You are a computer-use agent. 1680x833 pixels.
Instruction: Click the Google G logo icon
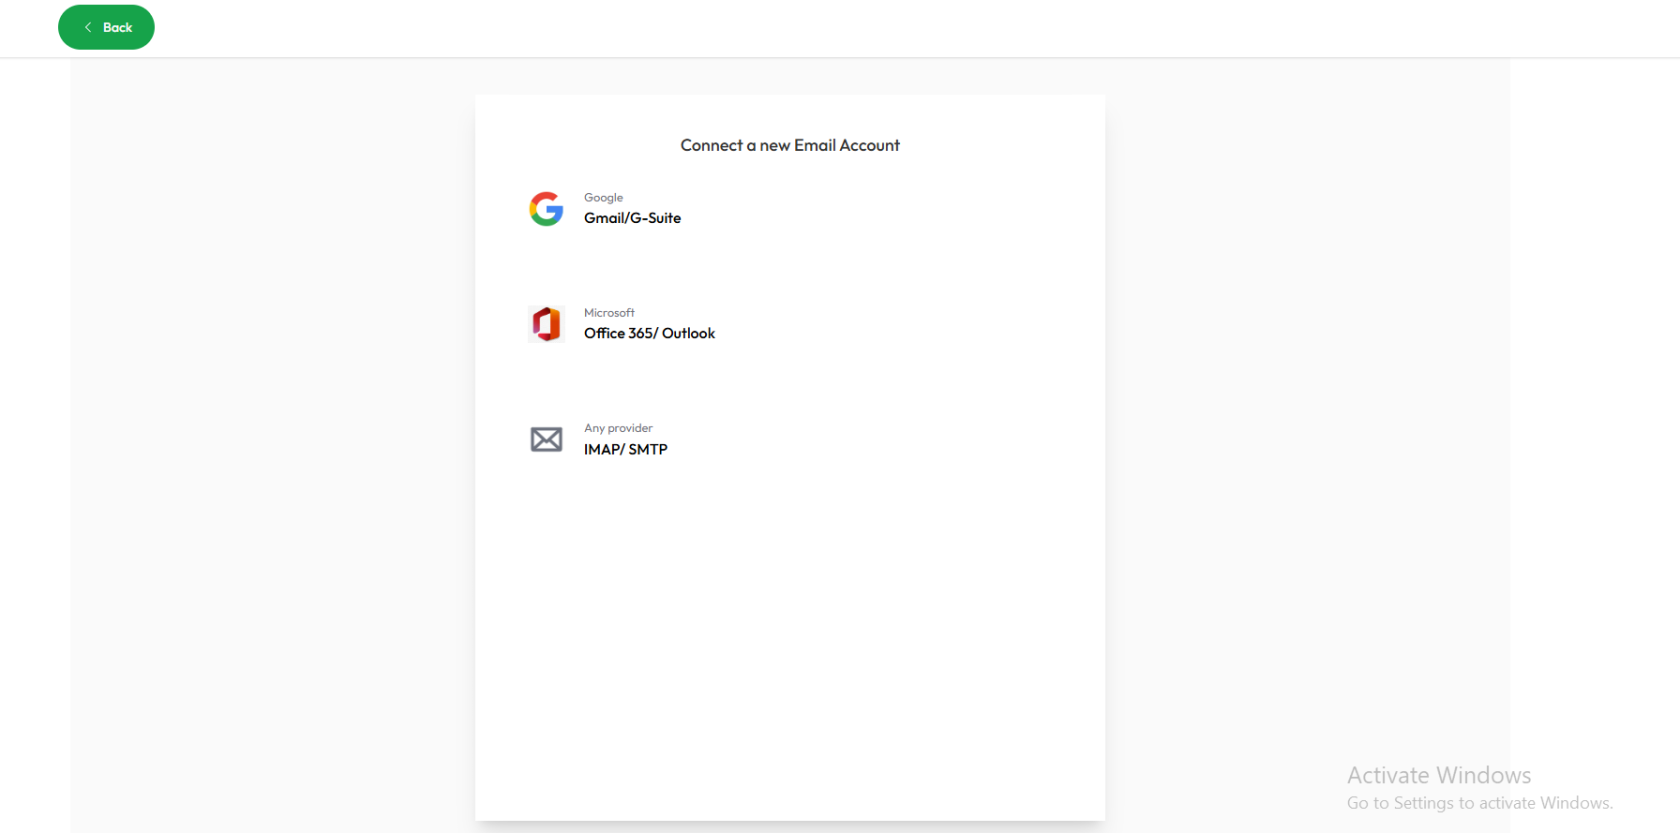click(546, 209)
